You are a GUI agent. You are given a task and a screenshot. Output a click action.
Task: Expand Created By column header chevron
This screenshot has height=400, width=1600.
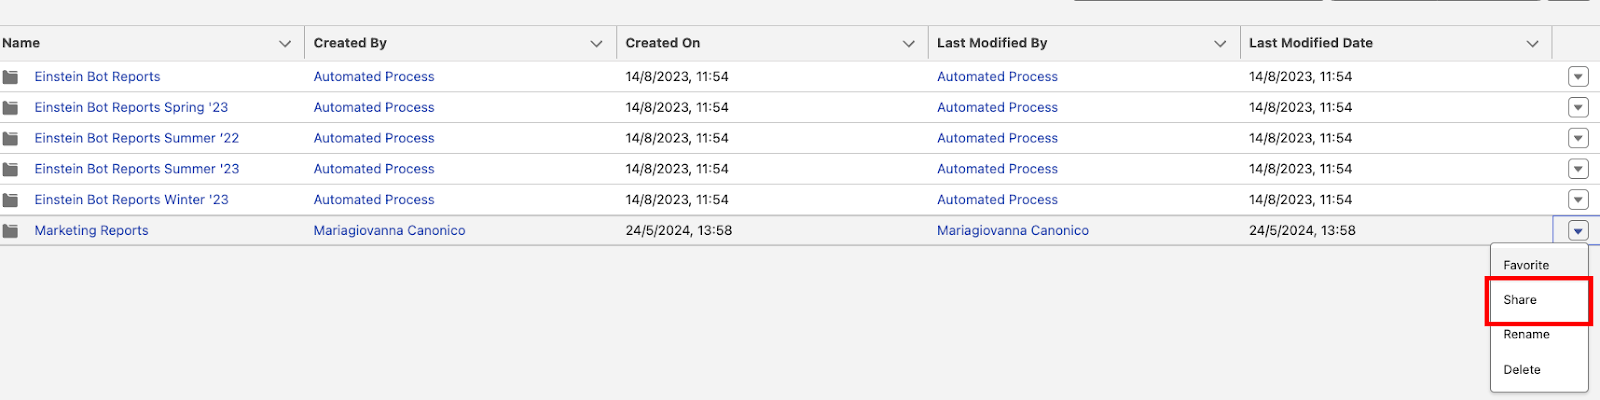coord(597,44)
